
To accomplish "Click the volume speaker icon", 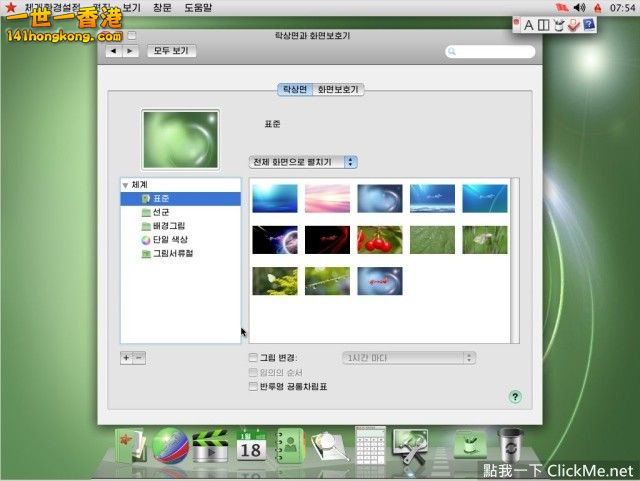I will click(579, 7).
